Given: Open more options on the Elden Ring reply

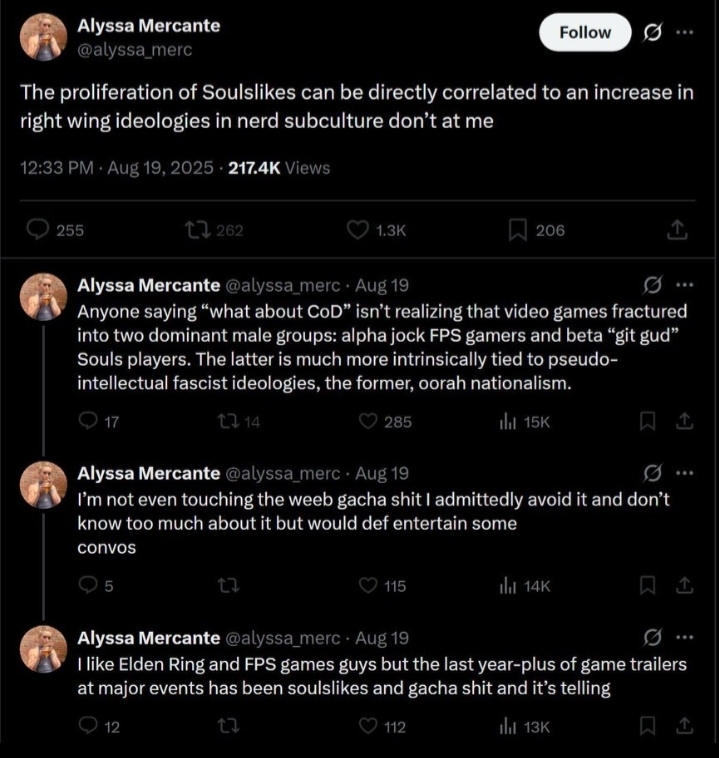Looking at the screenshot, I should (684, 637).
